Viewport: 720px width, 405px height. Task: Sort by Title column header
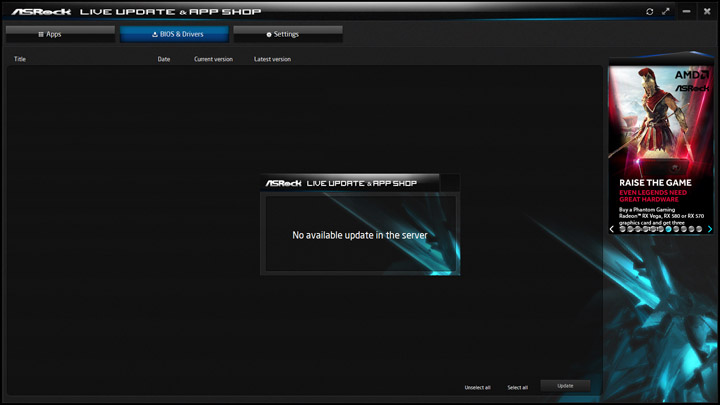[20, 59]
